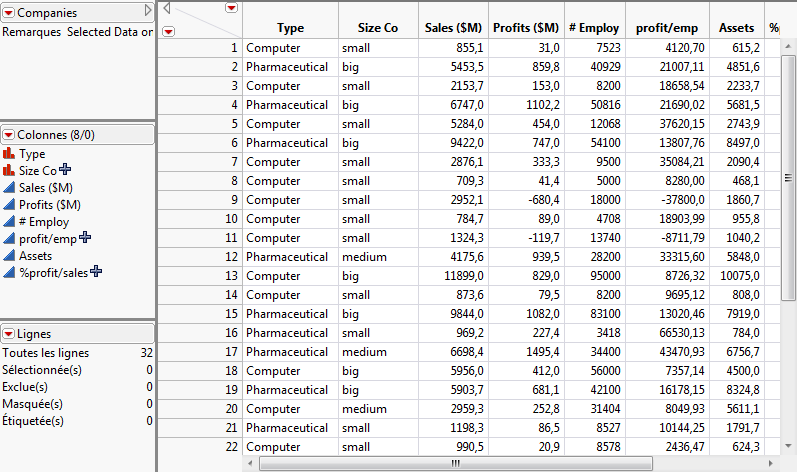Open columns red triangle menu in table corner
The width and height of the screenshot is (797, 472).
(232, 8)
